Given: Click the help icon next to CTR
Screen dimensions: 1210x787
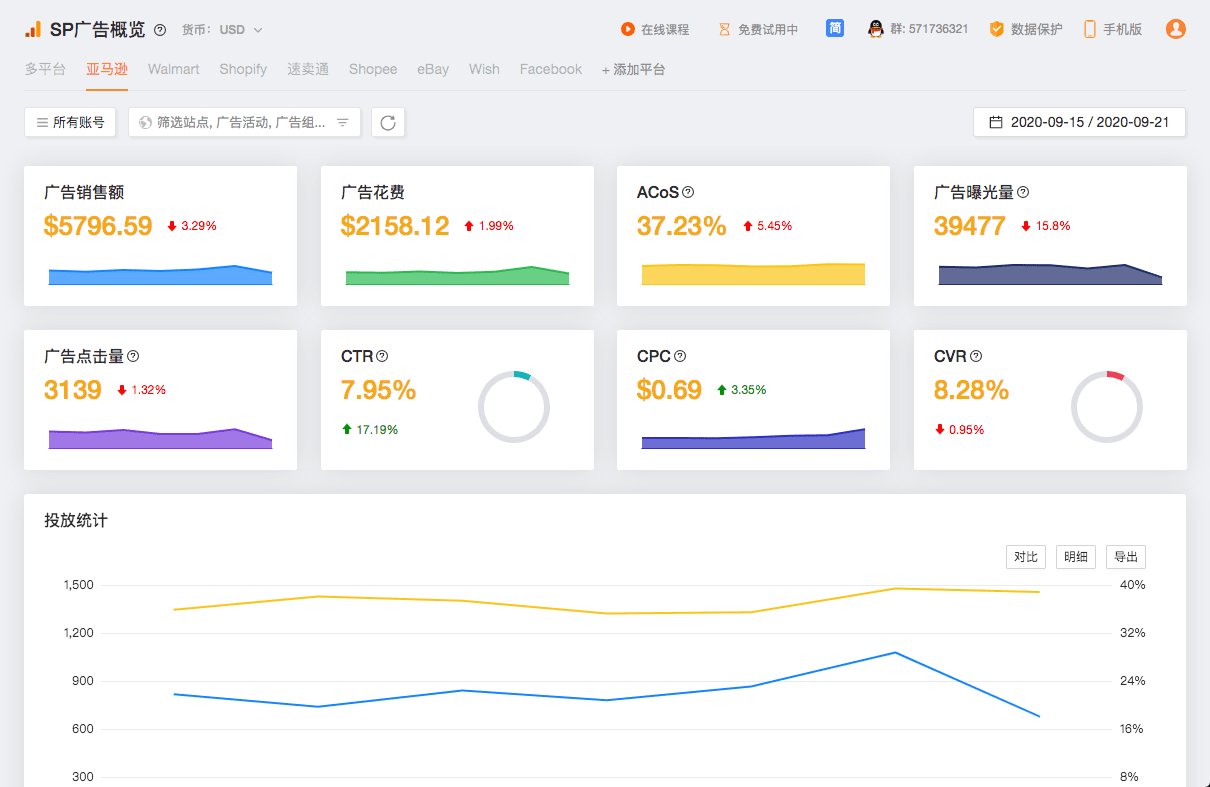Looking at the screenshot, I should [382, 356].
